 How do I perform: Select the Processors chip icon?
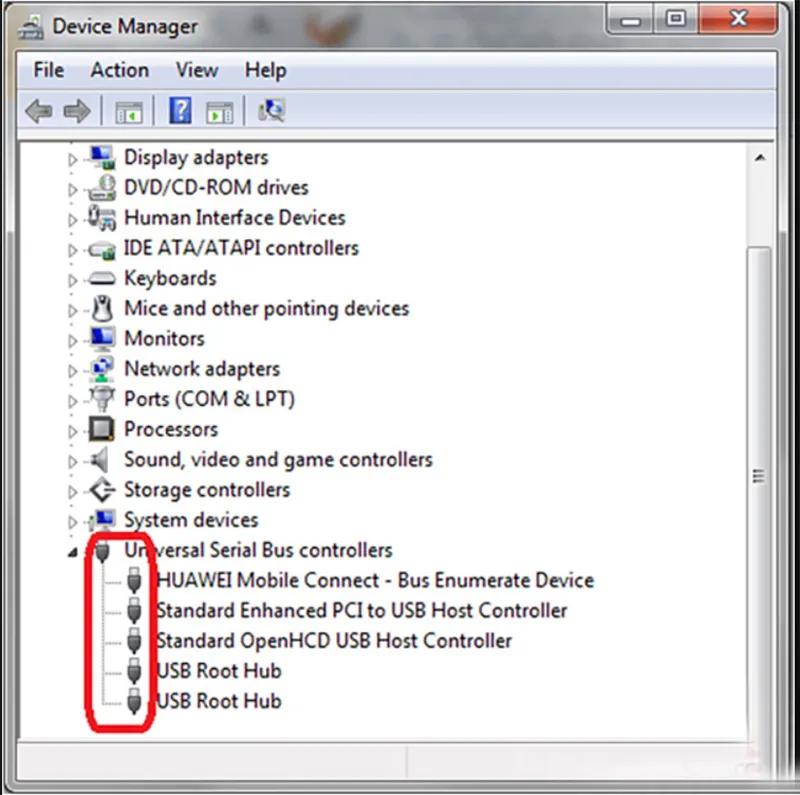(102, 430)
